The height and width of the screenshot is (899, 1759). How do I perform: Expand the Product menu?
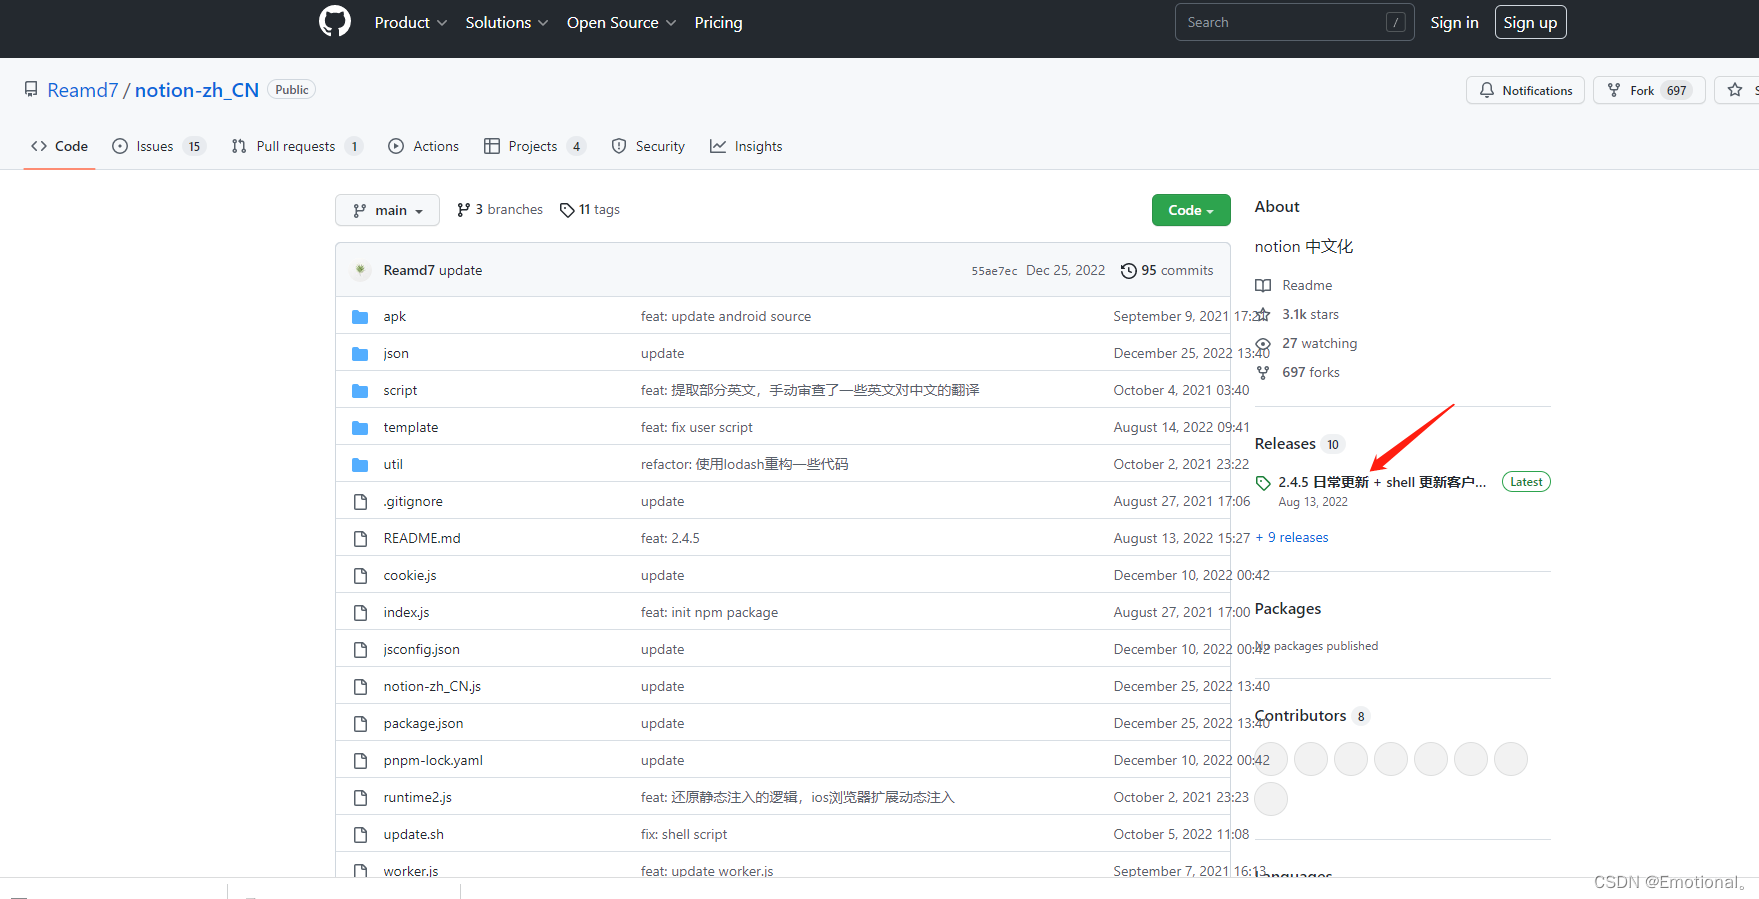click(x=411, y=22)
